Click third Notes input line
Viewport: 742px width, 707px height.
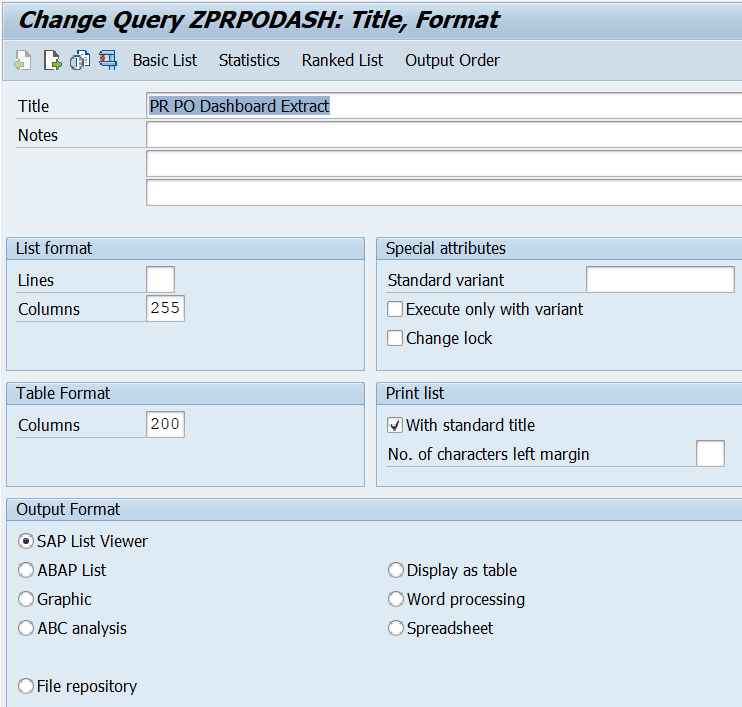click(444, 193)
